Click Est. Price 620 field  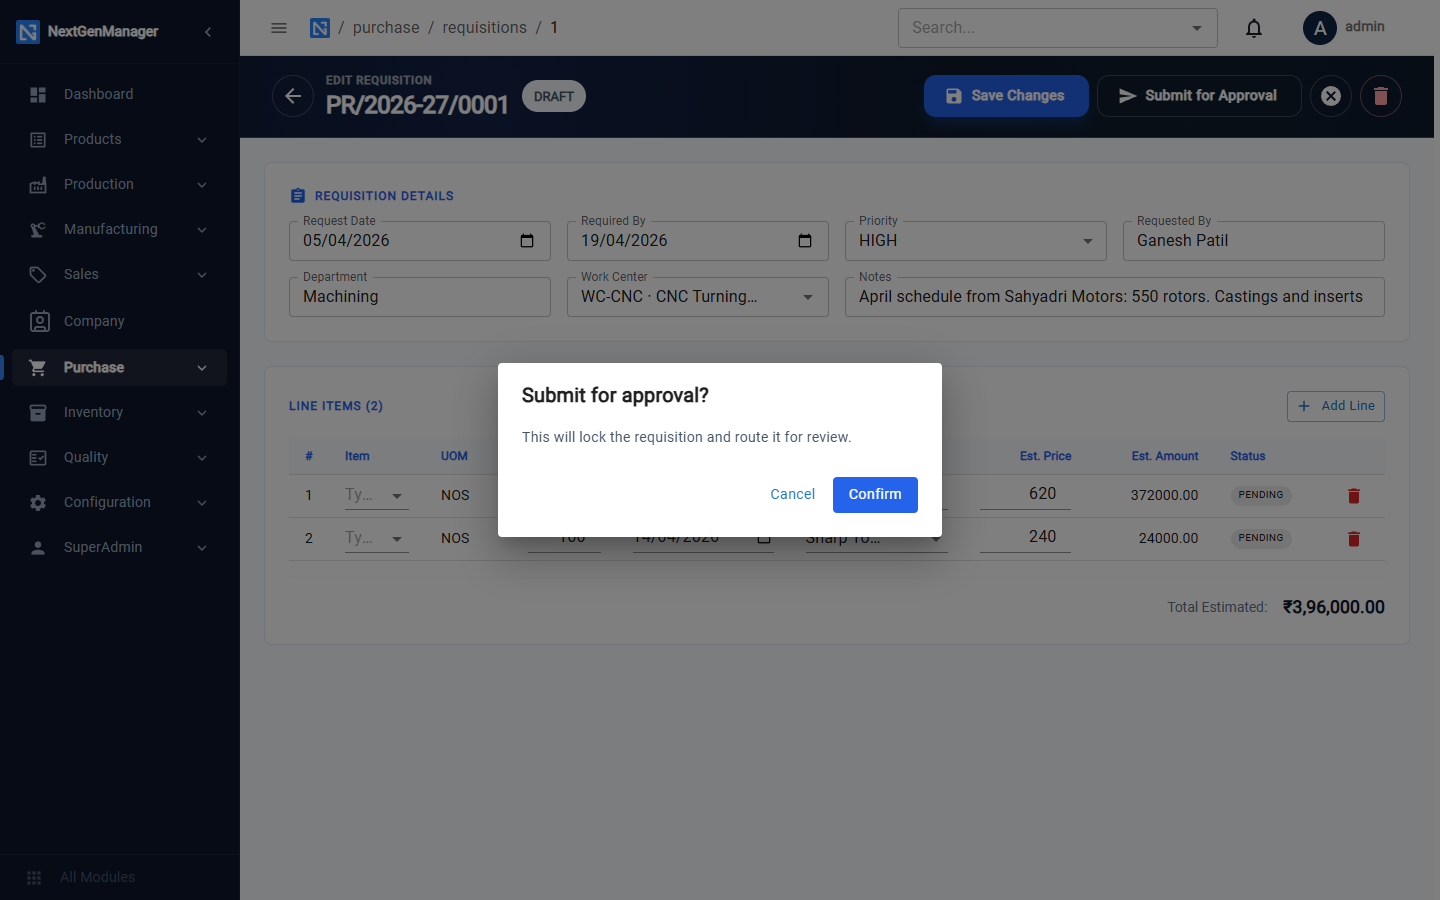pos(1025,494)
